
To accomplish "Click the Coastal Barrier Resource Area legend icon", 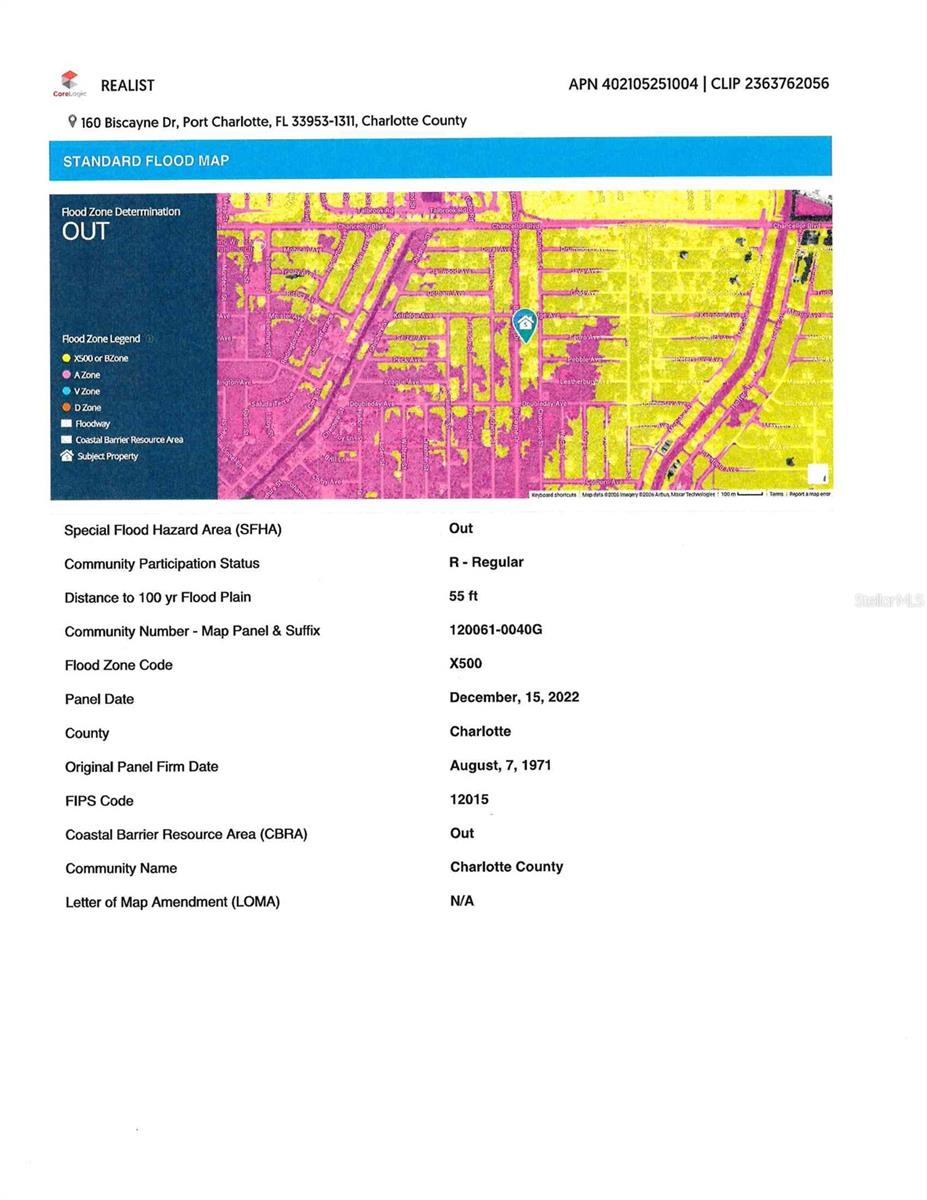I will (67, 440).
